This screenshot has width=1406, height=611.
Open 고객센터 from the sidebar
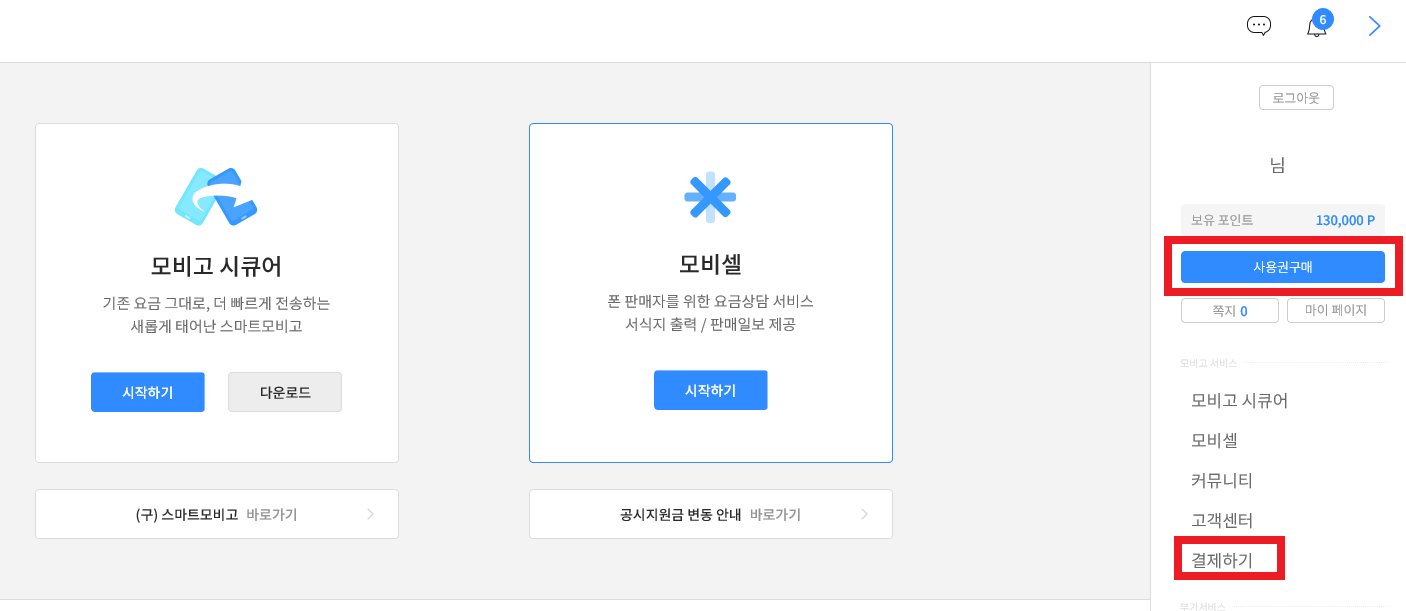pyautogui.click(x=1222, y=520)
